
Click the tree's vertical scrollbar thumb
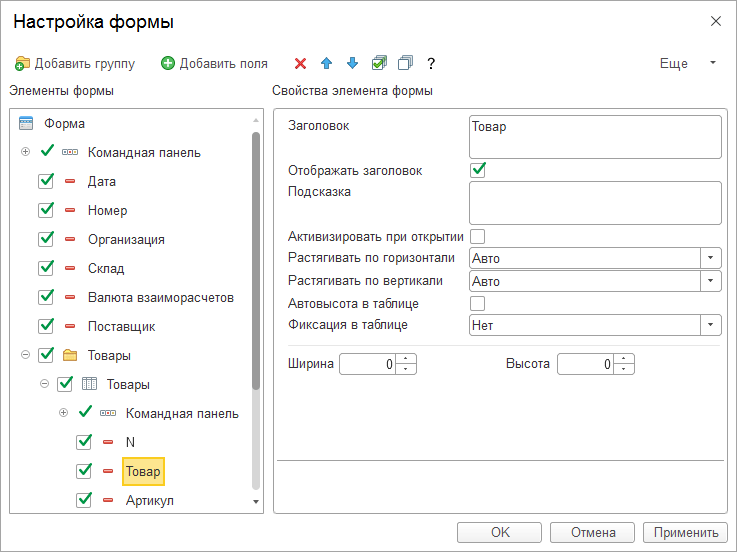pyautogui.click(x=256, y=261)
